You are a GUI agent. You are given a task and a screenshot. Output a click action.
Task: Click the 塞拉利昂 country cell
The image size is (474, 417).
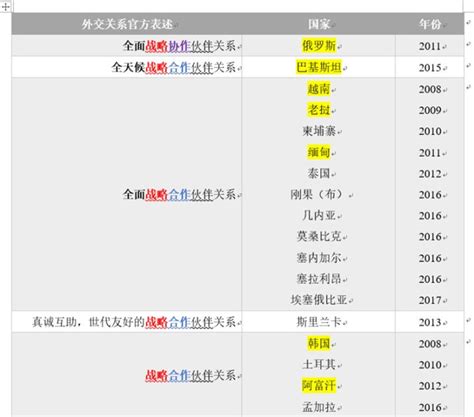pos(319,279)
